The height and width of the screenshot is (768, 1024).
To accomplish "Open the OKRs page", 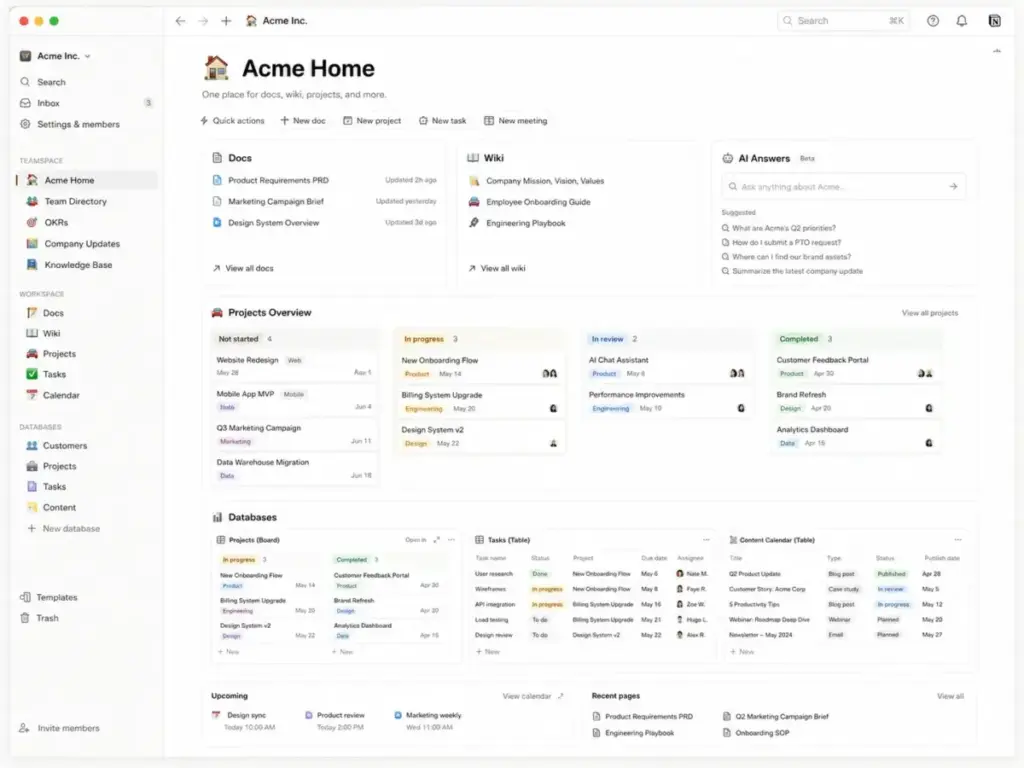I will point(56,223).
